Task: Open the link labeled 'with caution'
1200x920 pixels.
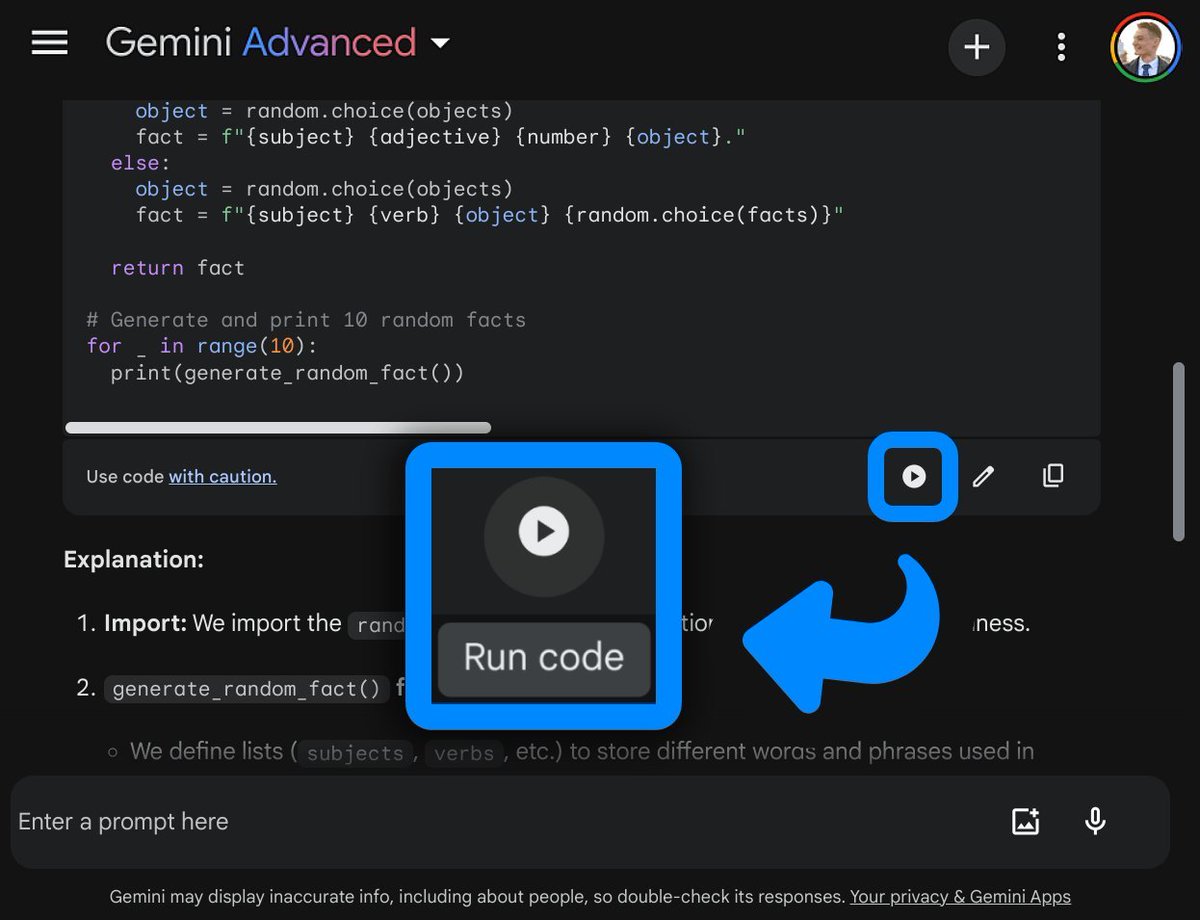Action: pyautogui.click(x=222, y=476)
